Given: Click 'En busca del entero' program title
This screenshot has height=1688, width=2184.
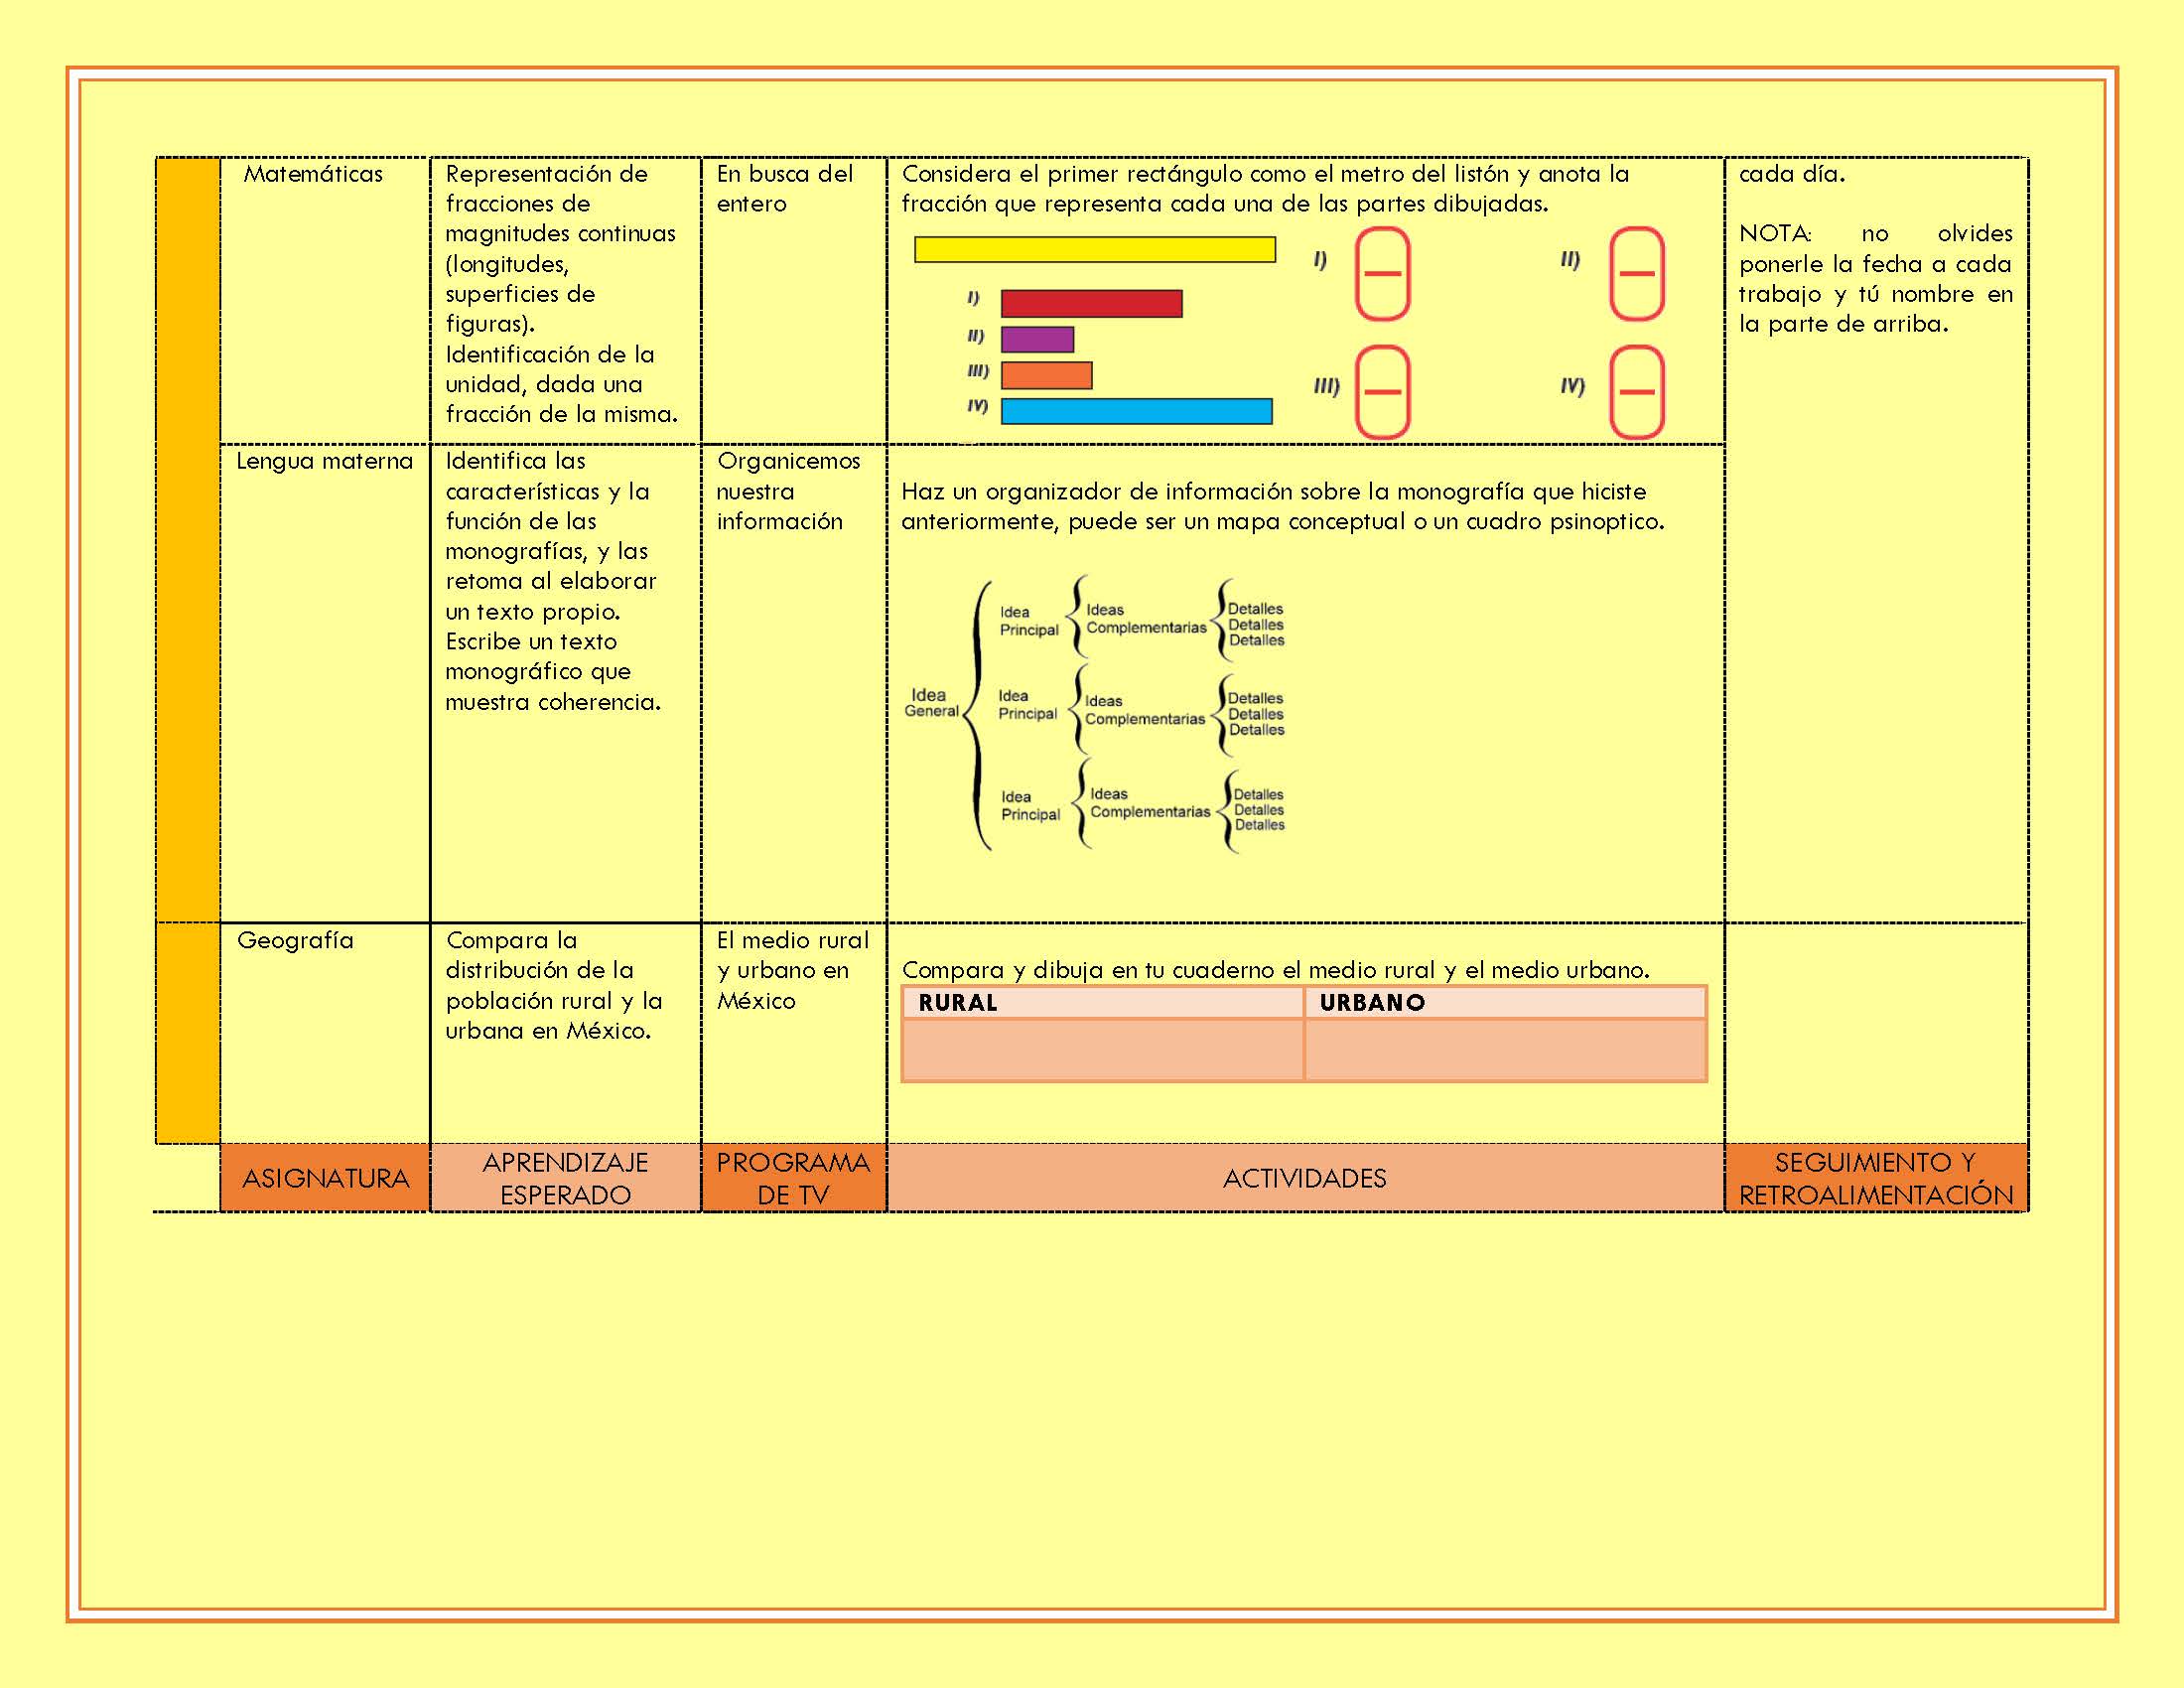Looking at the screenshot, I should coord(785,188).
